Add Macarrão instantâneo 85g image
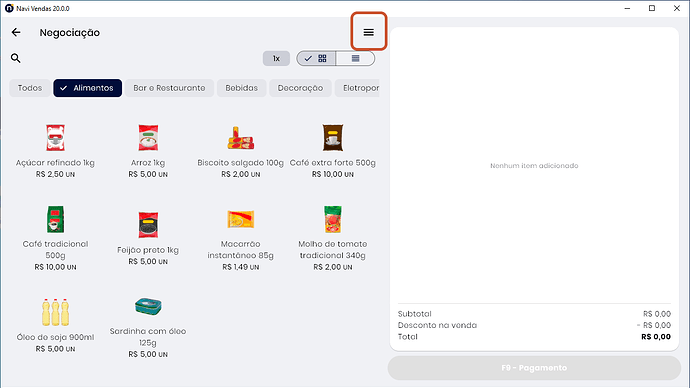Viewport: 690px width, 388px height. (x=241, y=219)
